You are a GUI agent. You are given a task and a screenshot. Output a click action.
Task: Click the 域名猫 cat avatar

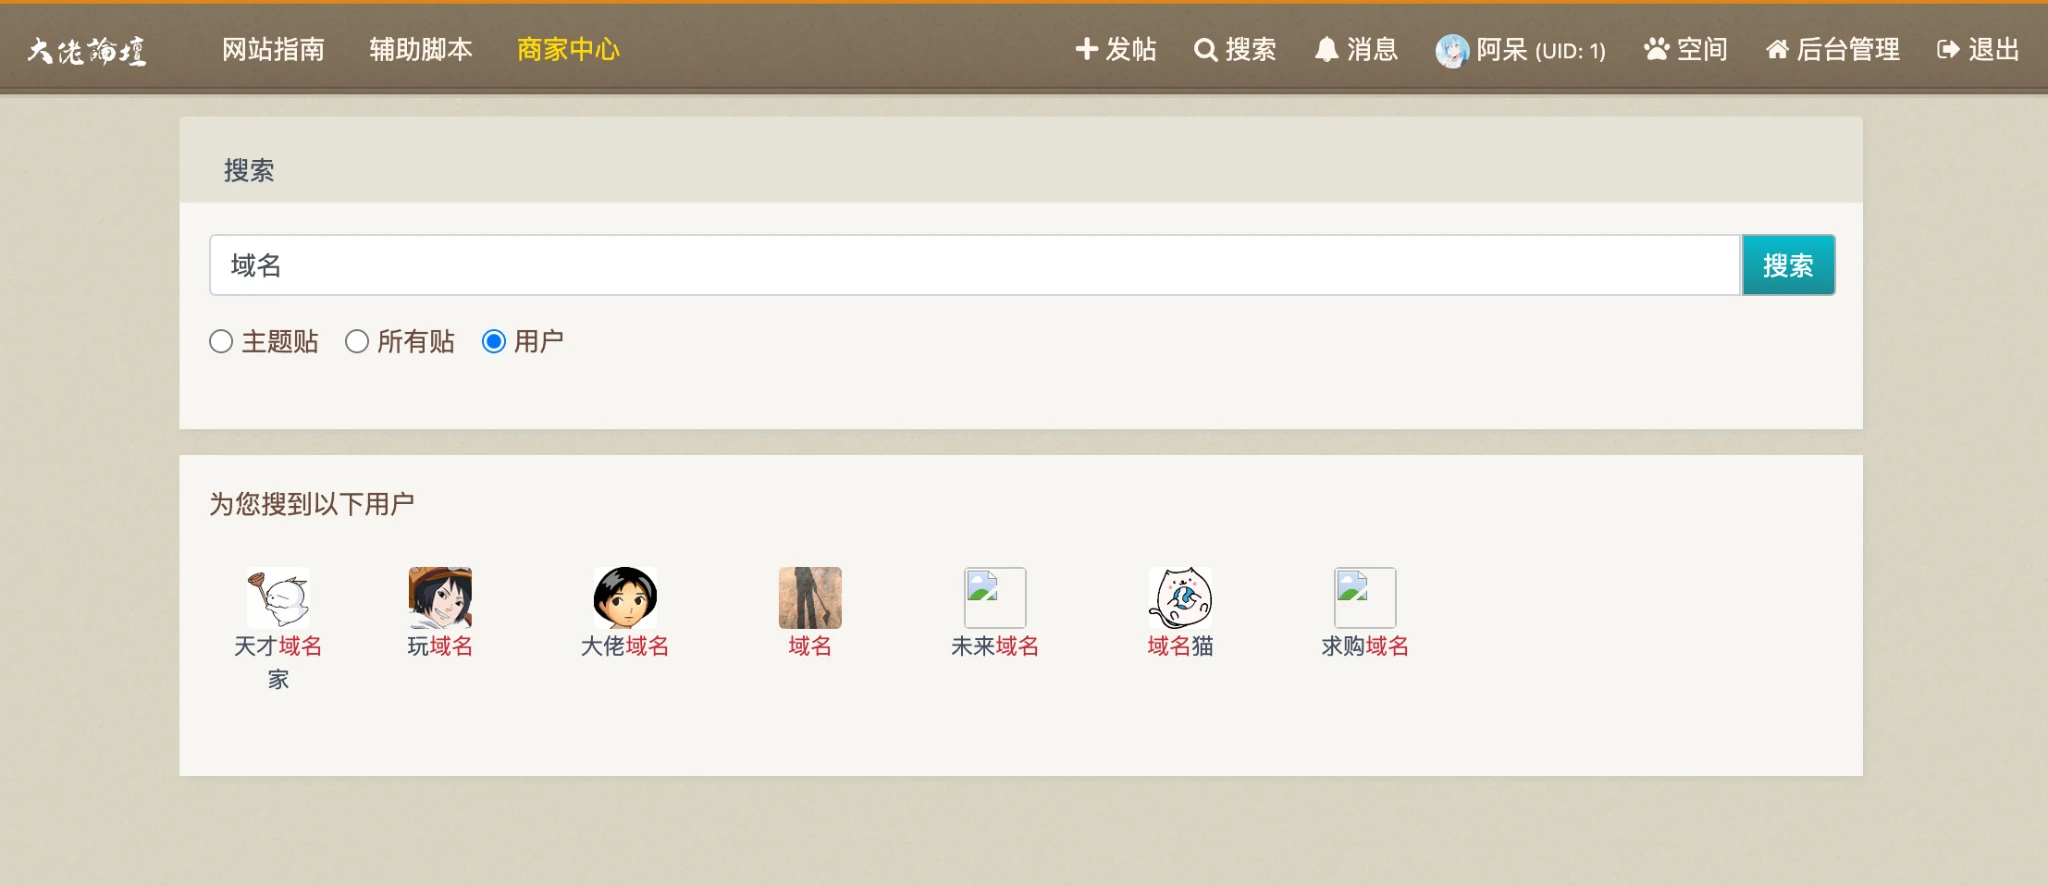pyautogui.click(x=1180, y=598)
